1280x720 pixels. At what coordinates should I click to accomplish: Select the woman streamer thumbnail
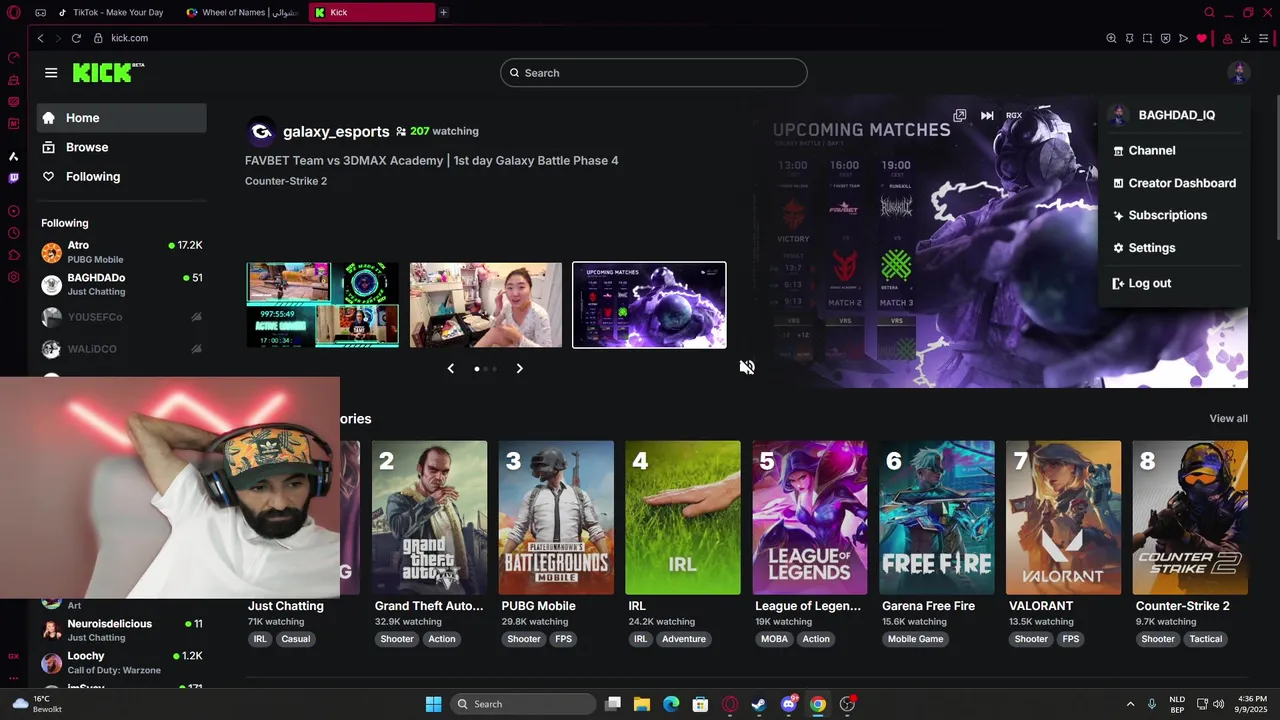486,305
